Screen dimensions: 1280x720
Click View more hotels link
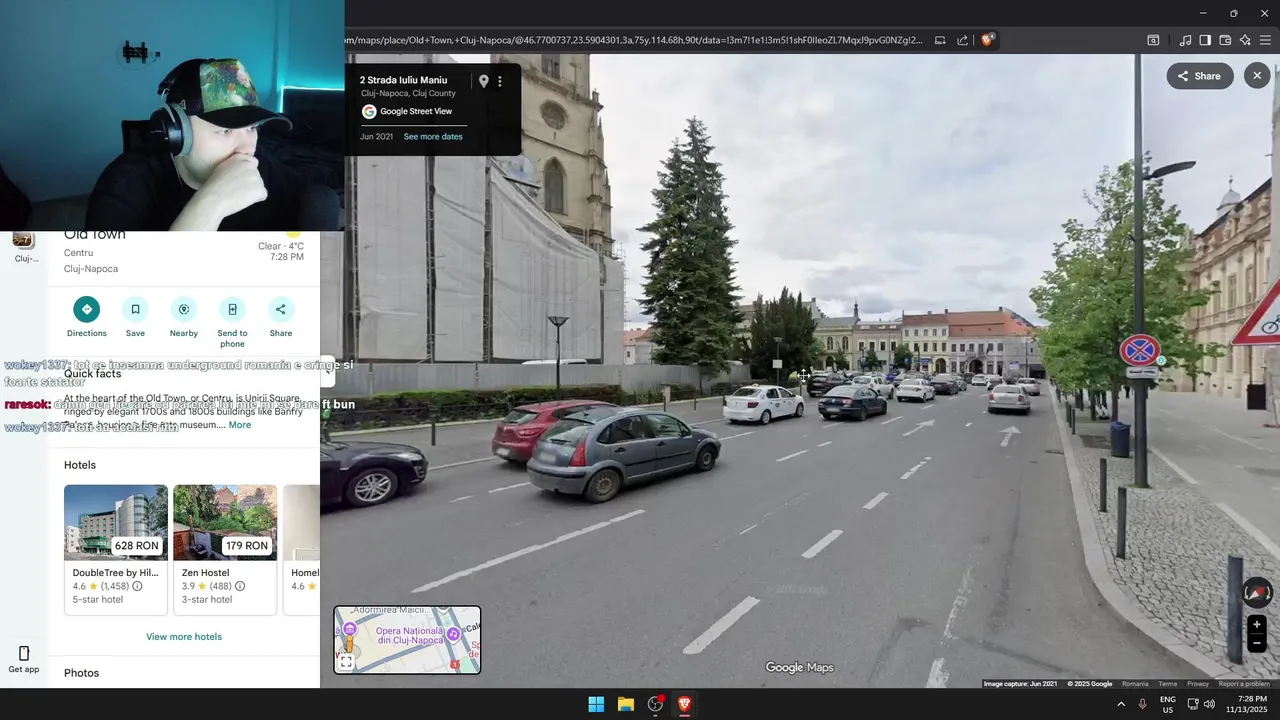pyautogui.click(x=184, y=637)
